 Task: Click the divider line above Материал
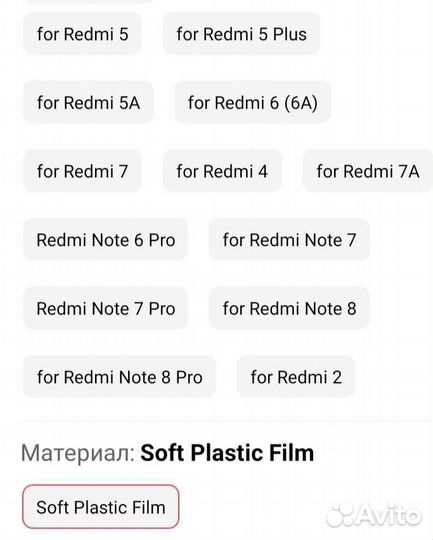click(x=226, y=421)
